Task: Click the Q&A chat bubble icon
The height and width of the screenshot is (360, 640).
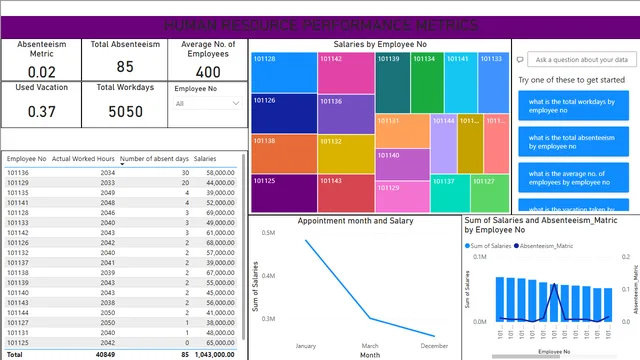Action: (520, 60)
